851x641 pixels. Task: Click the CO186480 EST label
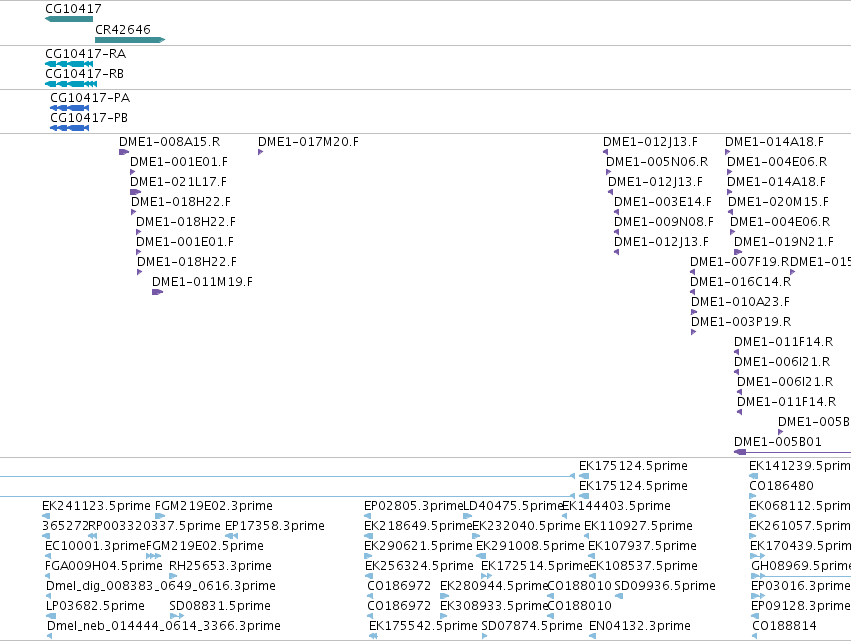782,486
